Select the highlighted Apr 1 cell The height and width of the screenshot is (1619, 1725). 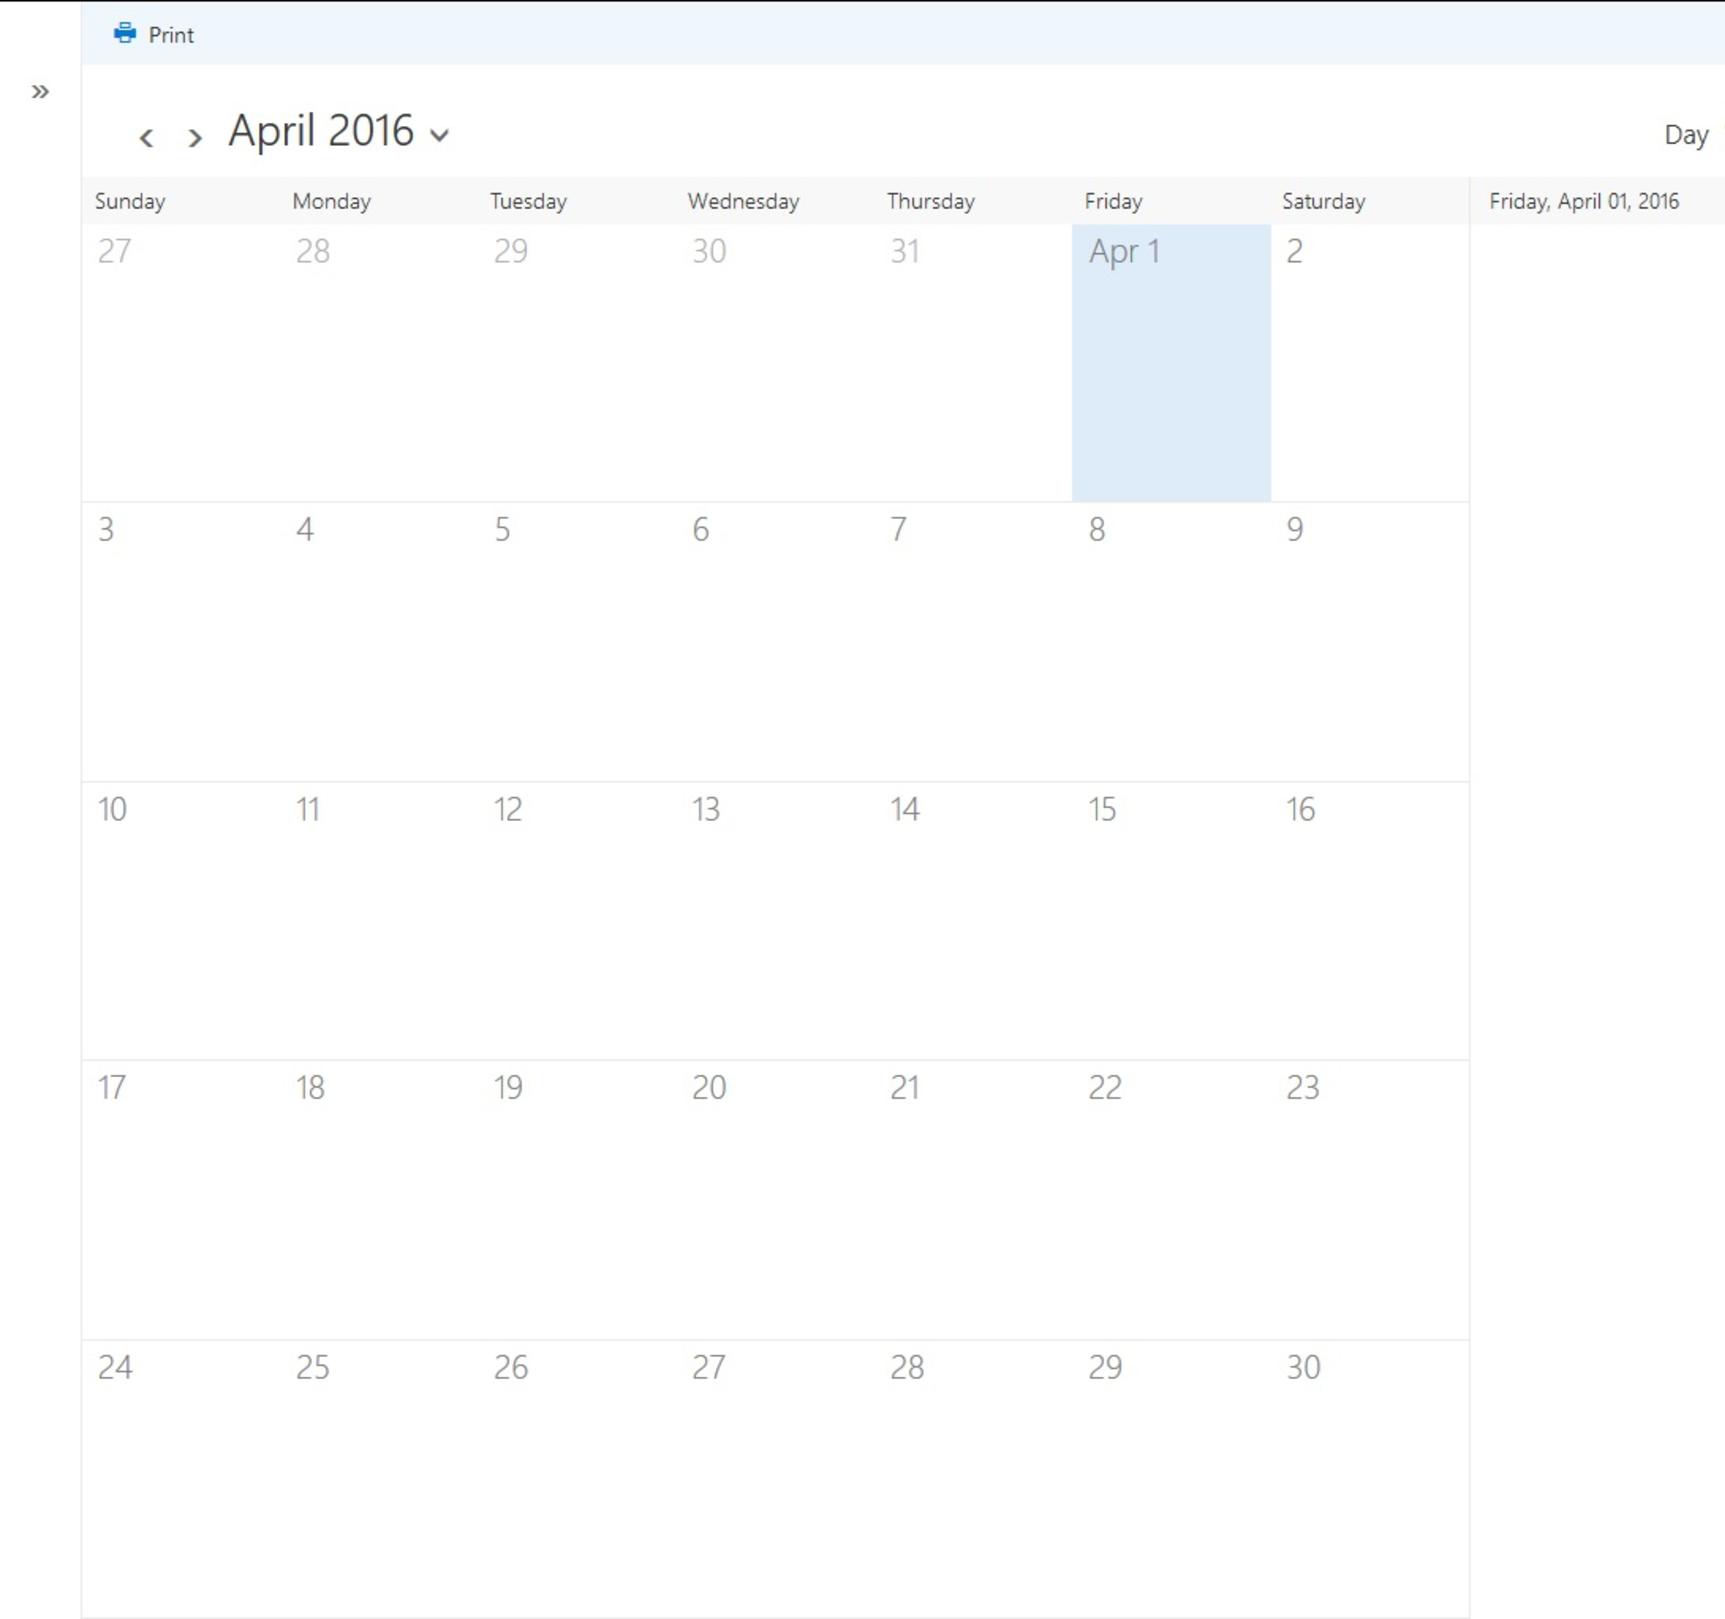coord(1170,362)
